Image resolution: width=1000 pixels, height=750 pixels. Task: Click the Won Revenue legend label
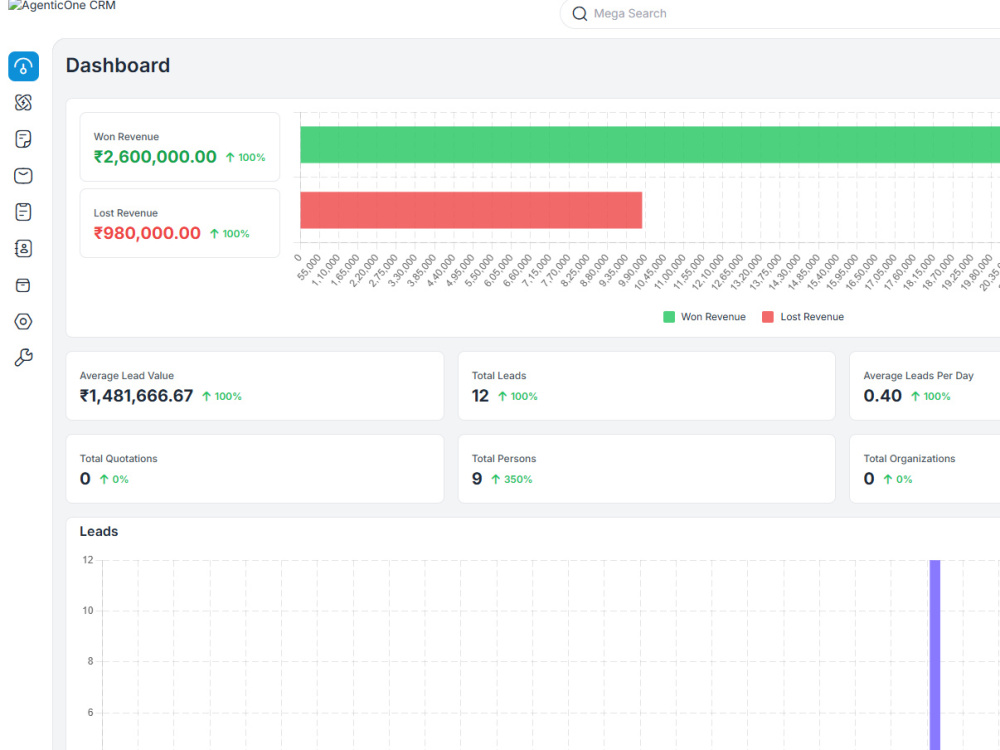pyautogui.click(x=713, y=317)
